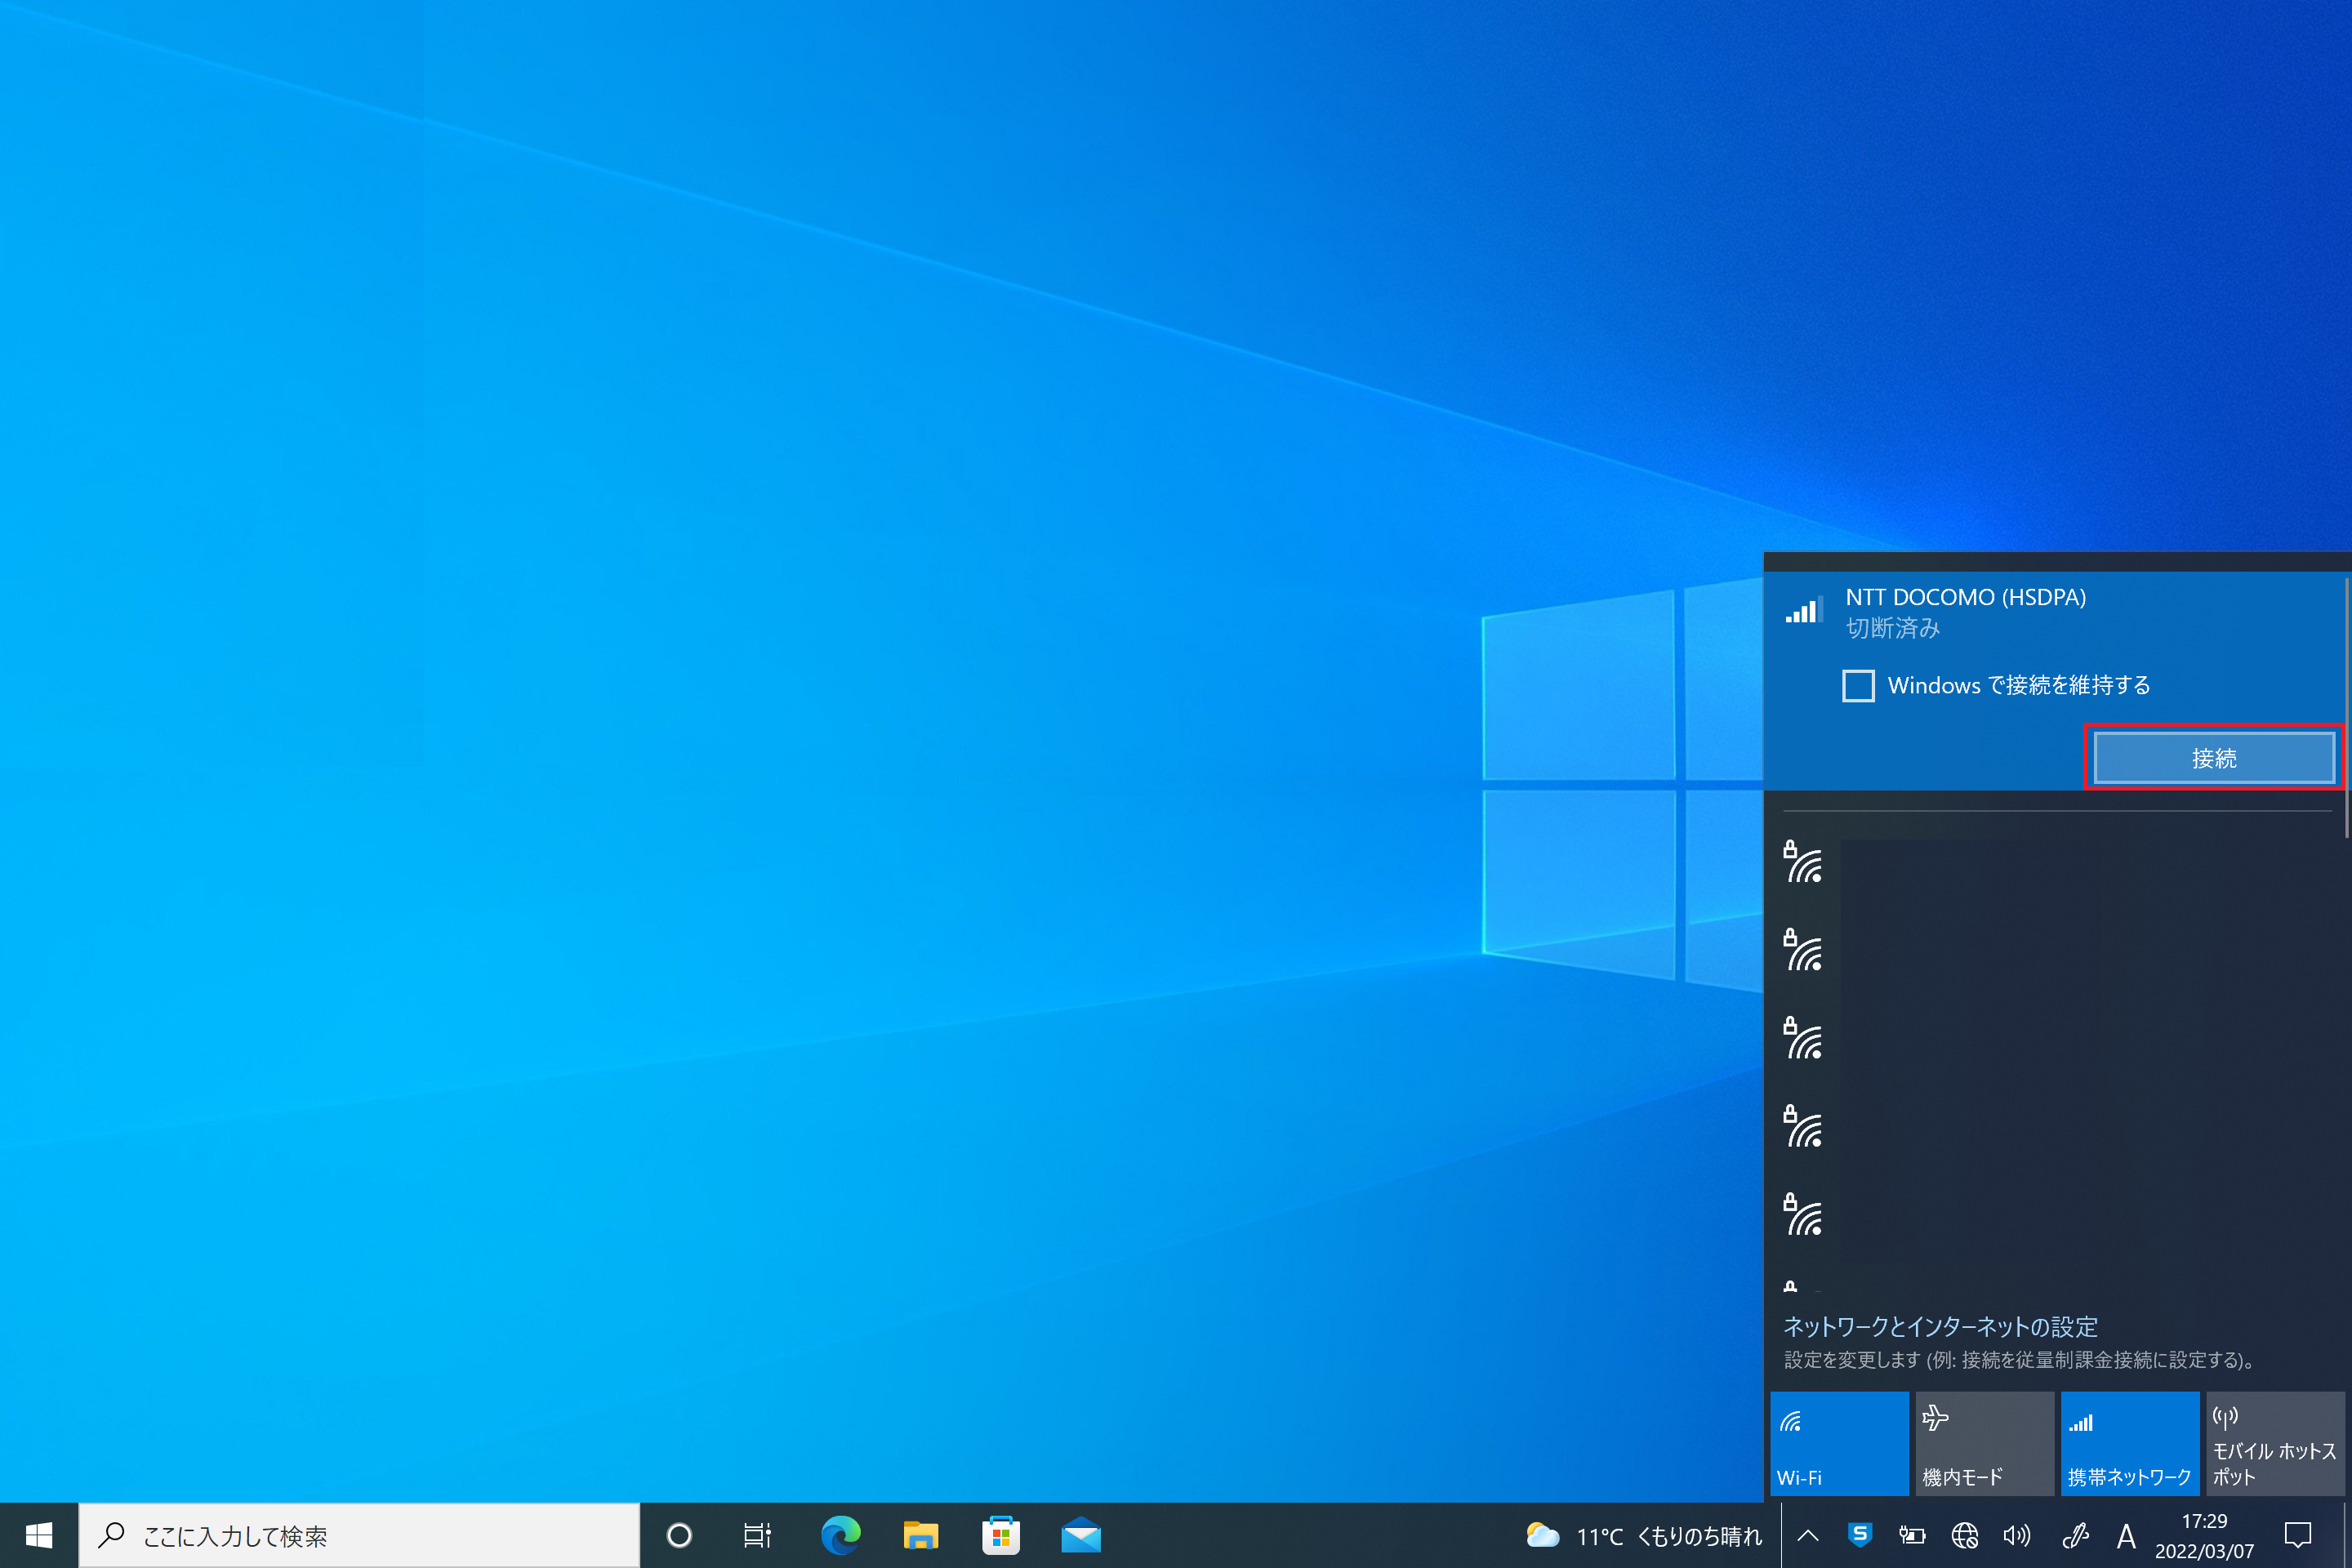Viewport: 2352px width, 1568px height.
Task: Switch IME input mode 'A' indicator
Action: click(x=2126, y=1535)
